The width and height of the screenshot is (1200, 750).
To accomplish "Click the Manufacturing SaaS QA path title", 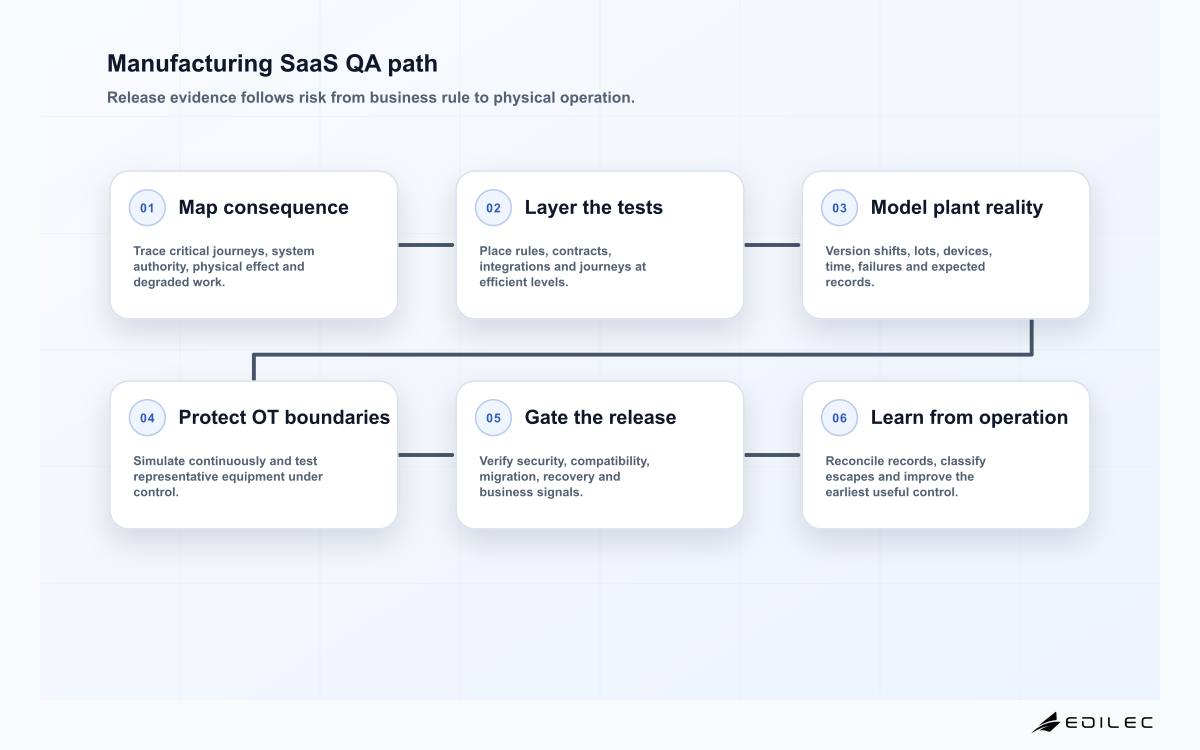I will pyautogui.click(x=272, y=64).
